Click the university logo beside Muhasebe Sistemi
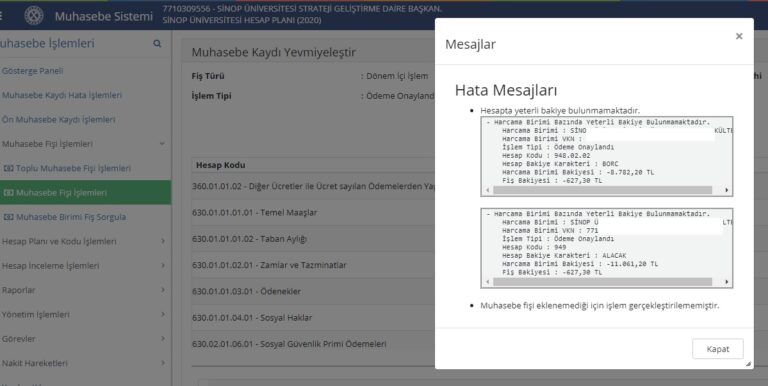 tap(34, 16)
